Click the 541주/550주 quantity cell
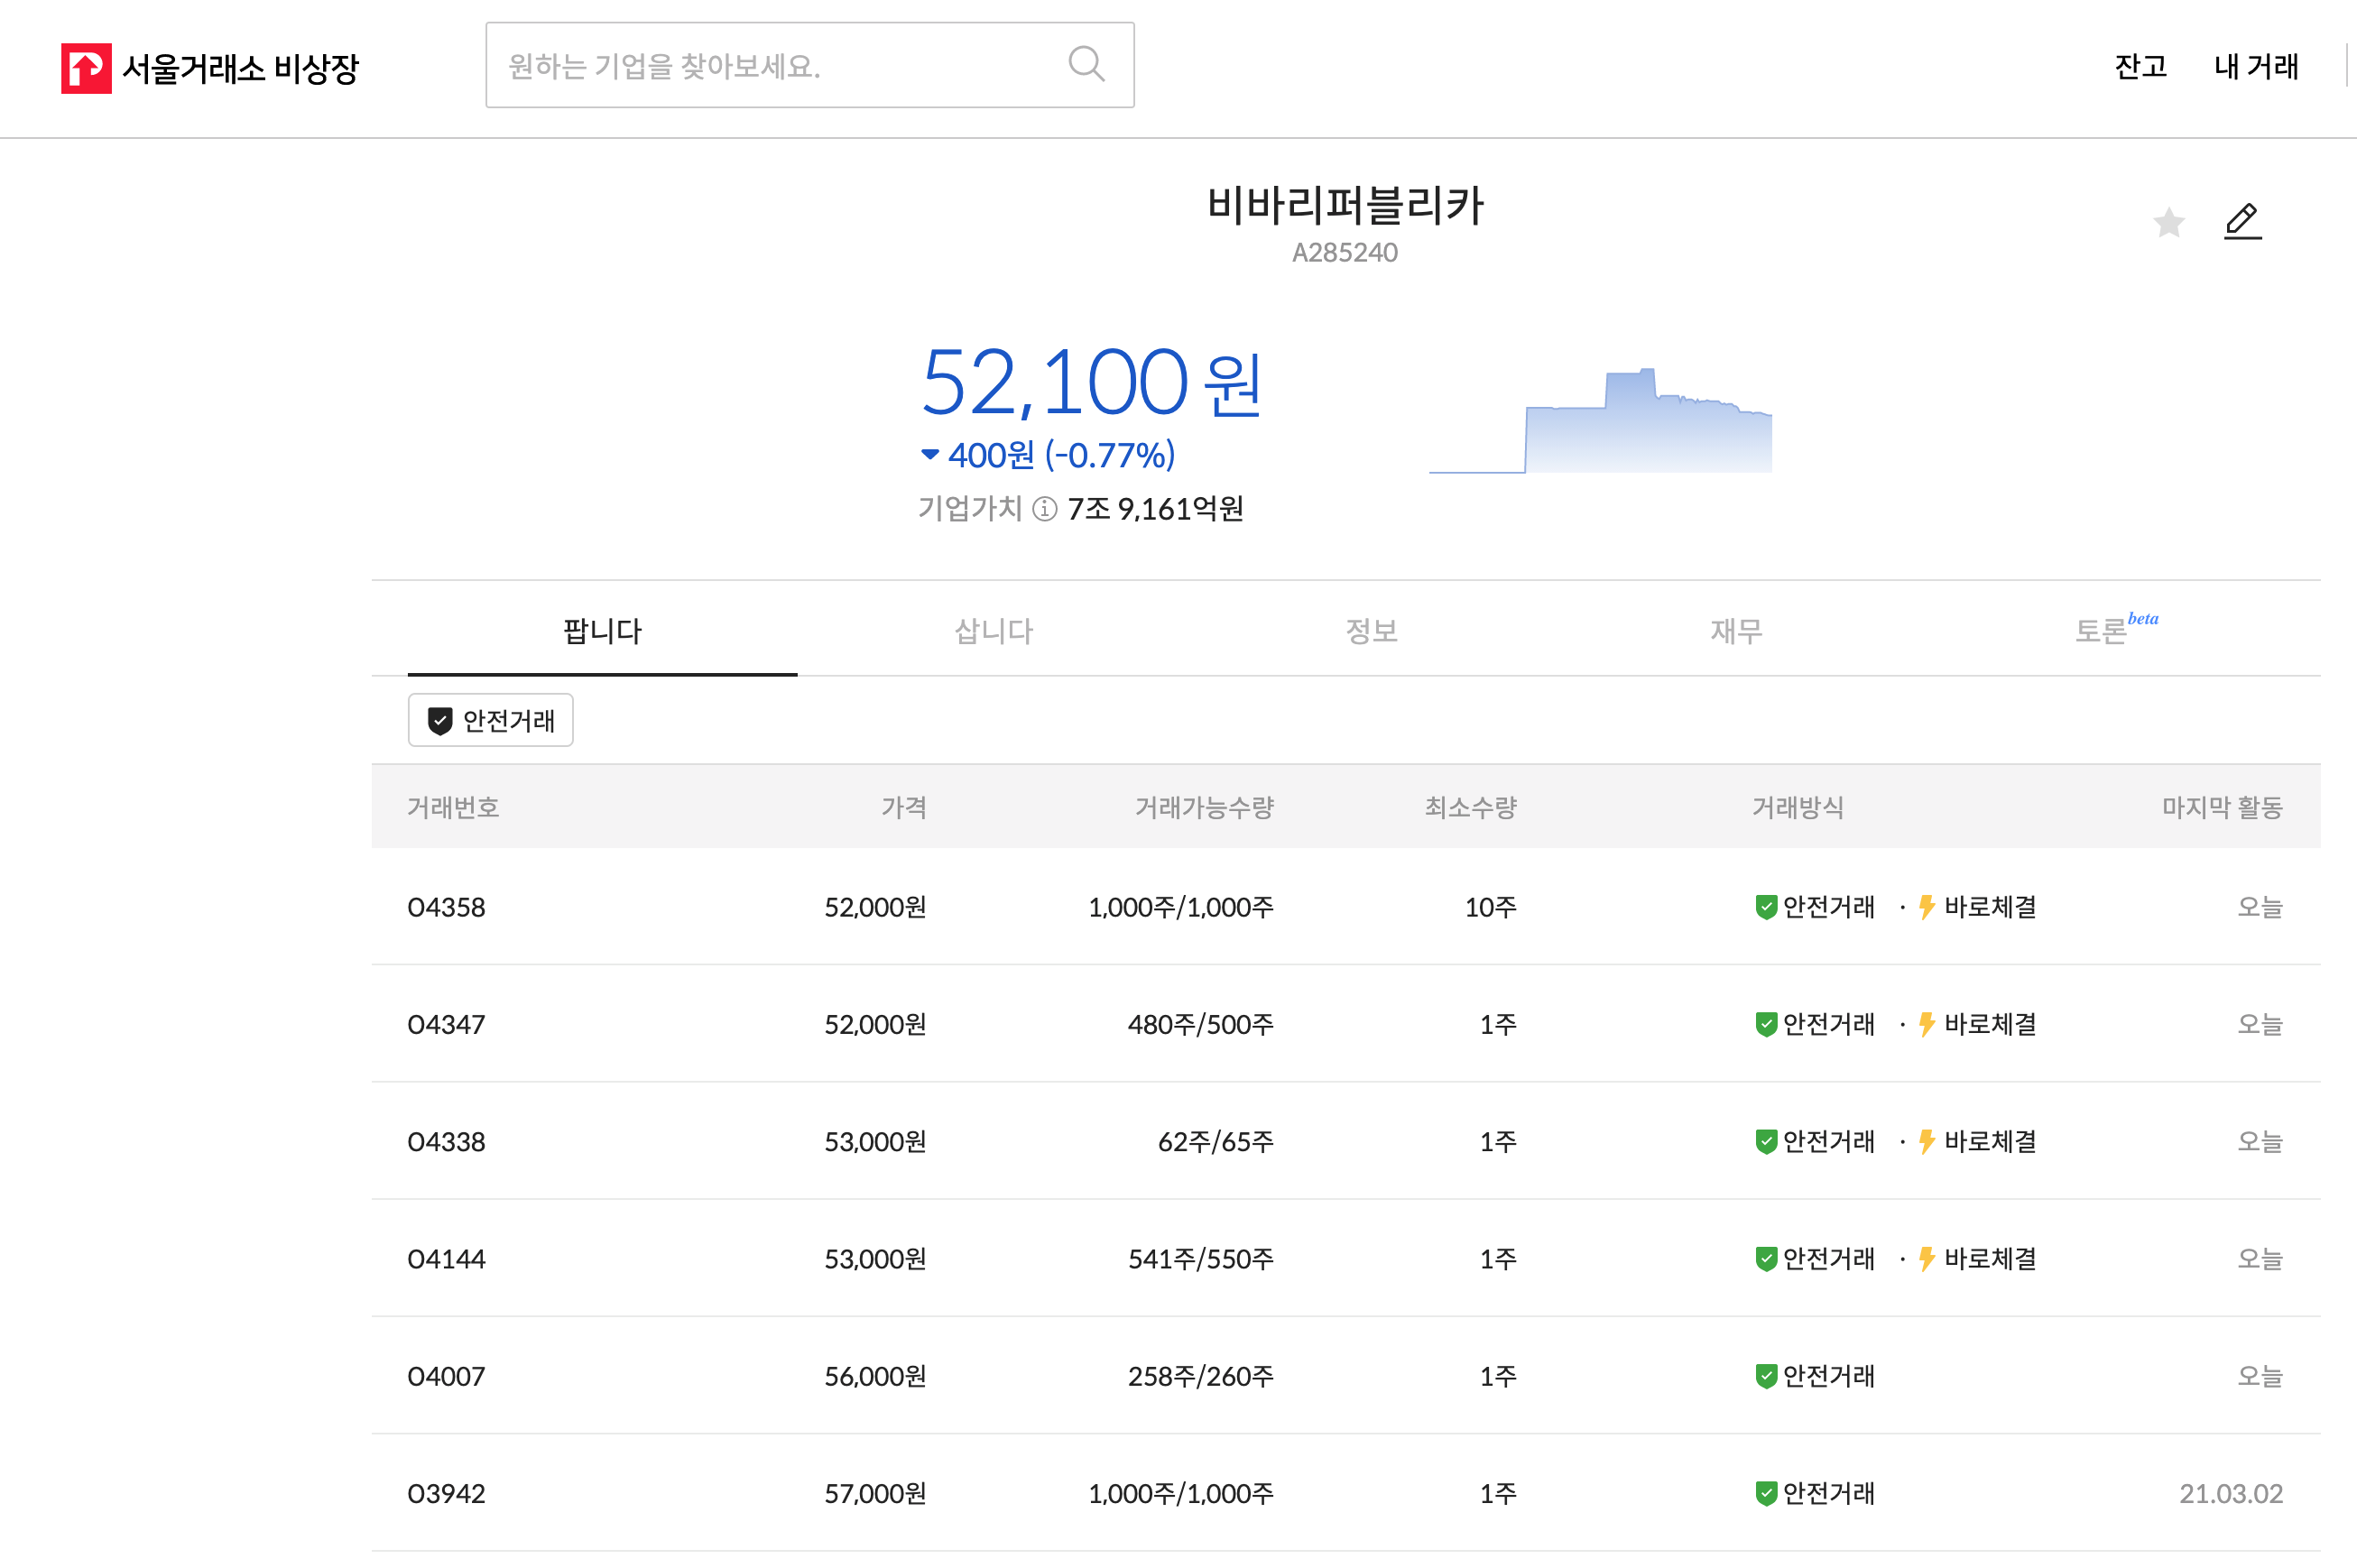This screenshot has height=1568, width=2357. click(x=1200, y=1259)
